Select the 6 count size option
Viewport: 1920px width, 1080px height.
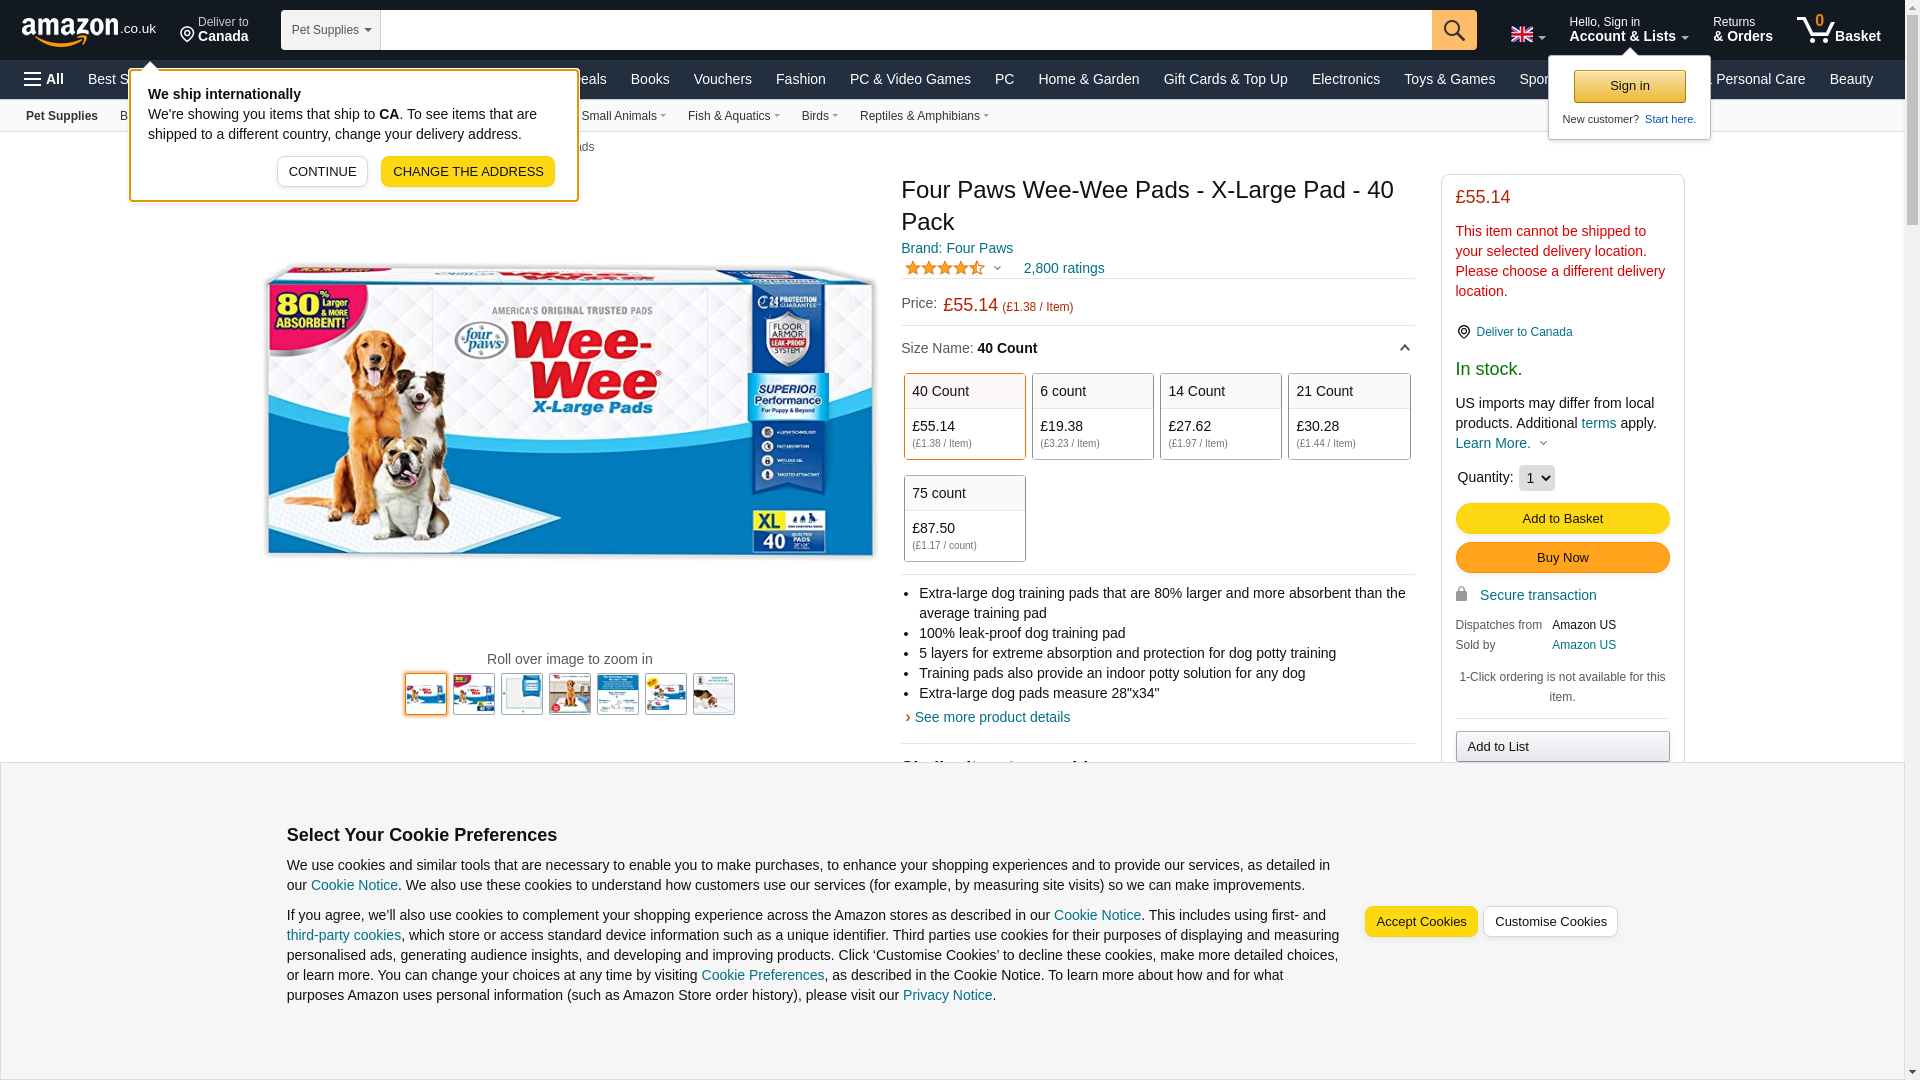click(1093, 417)
